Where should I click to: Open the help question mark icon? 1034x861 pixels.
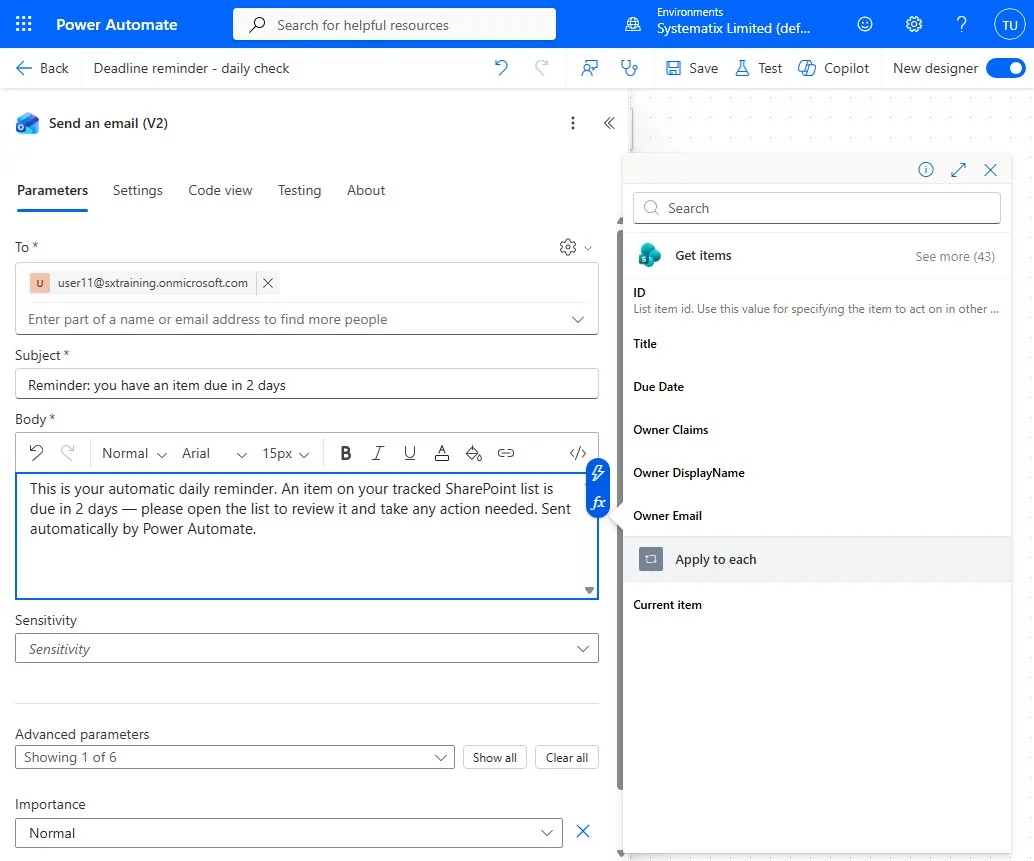[961, 24]
